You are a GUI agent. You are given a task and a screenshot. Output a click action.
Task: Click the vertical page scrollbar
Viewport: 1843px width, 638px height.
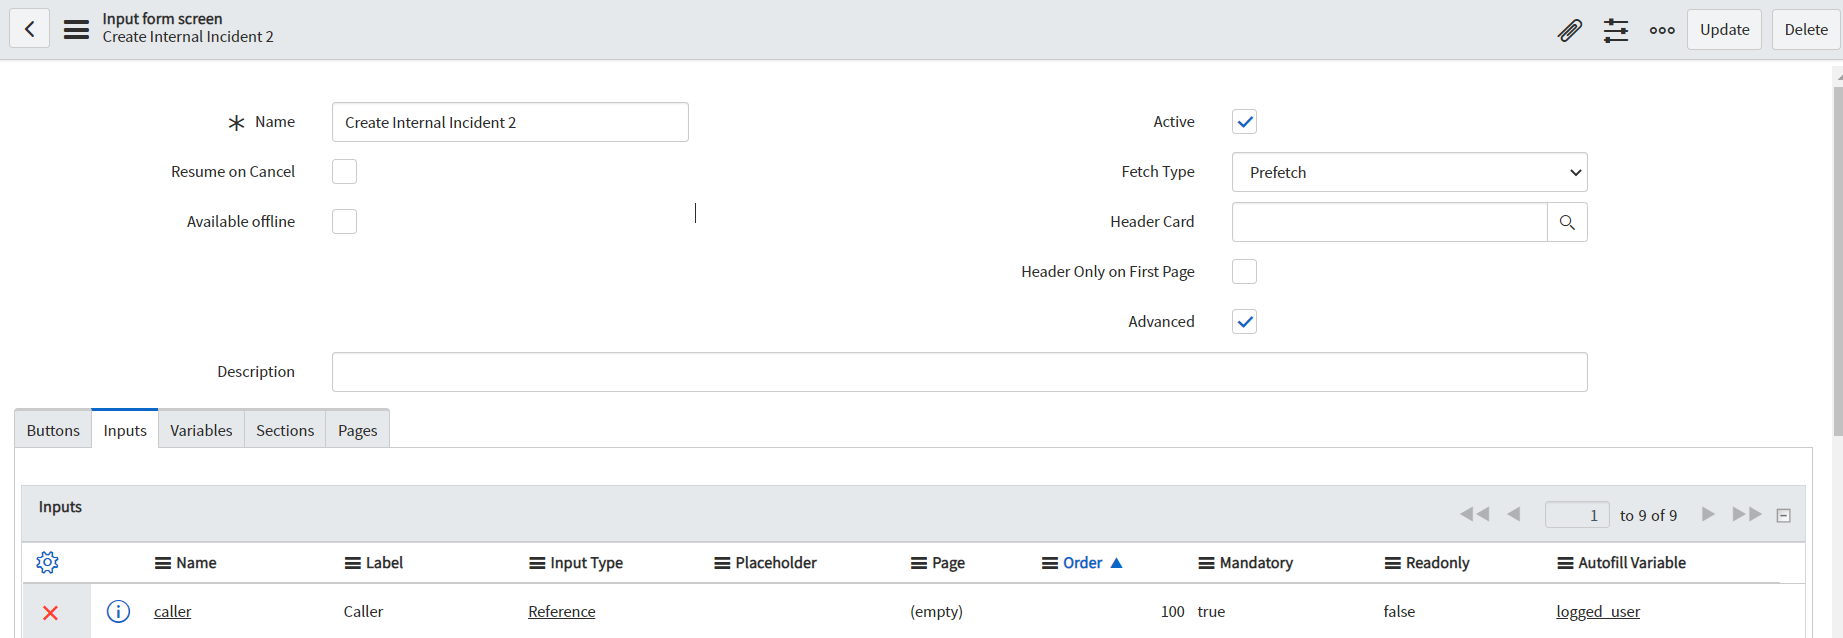[x=1838, y=260]
